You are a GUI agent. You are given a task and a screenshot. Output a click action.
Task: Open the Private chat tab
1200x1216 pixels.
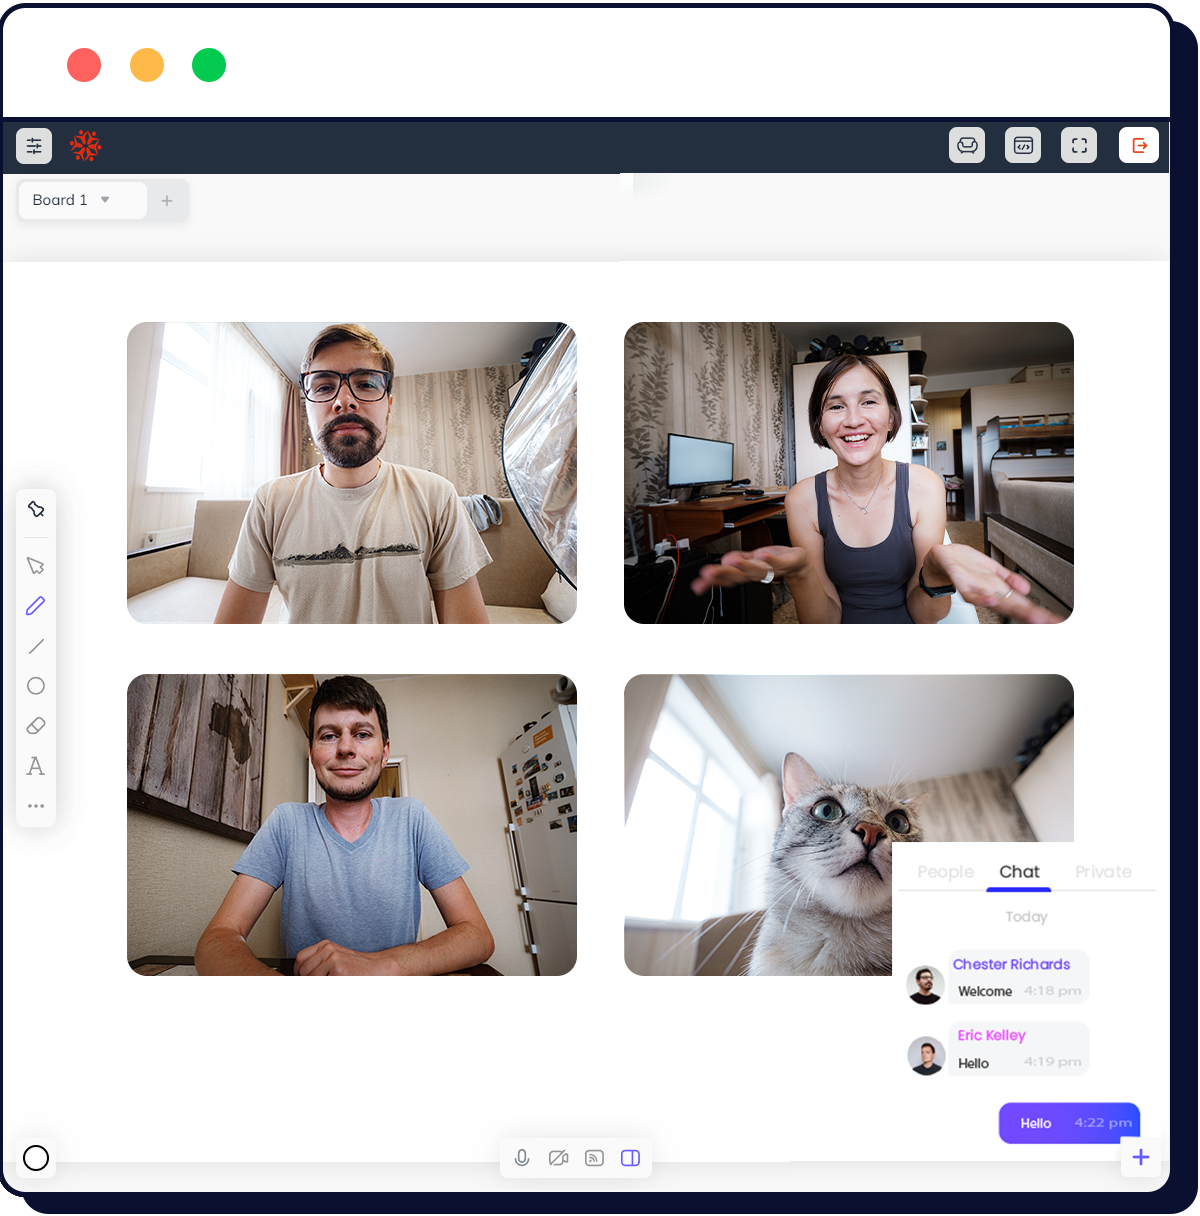(1103, 872)
